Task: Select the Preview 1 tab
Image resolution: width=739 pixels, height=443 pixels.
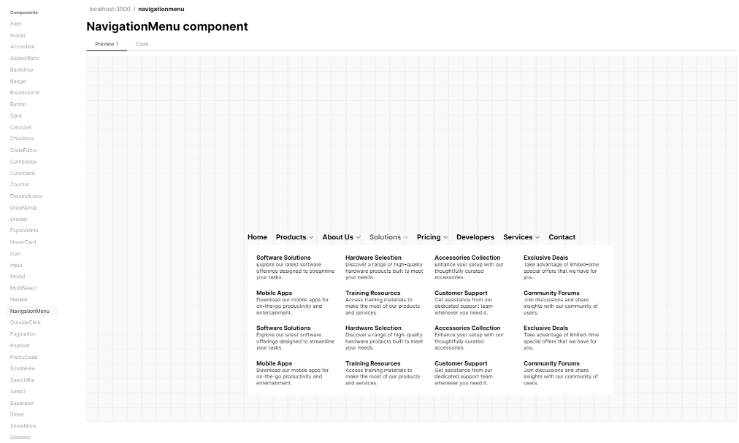Action: 106,44
